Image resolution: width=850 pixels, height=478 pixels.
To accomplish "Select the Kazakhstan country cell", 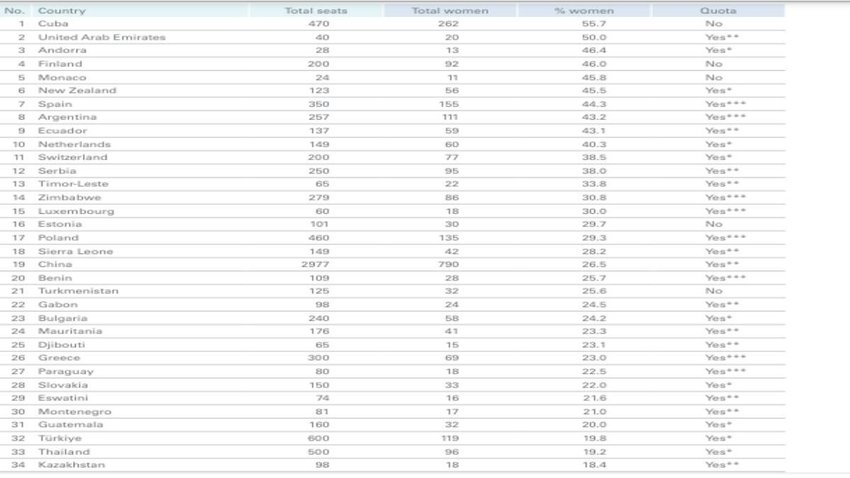I will tap(72, 463).
